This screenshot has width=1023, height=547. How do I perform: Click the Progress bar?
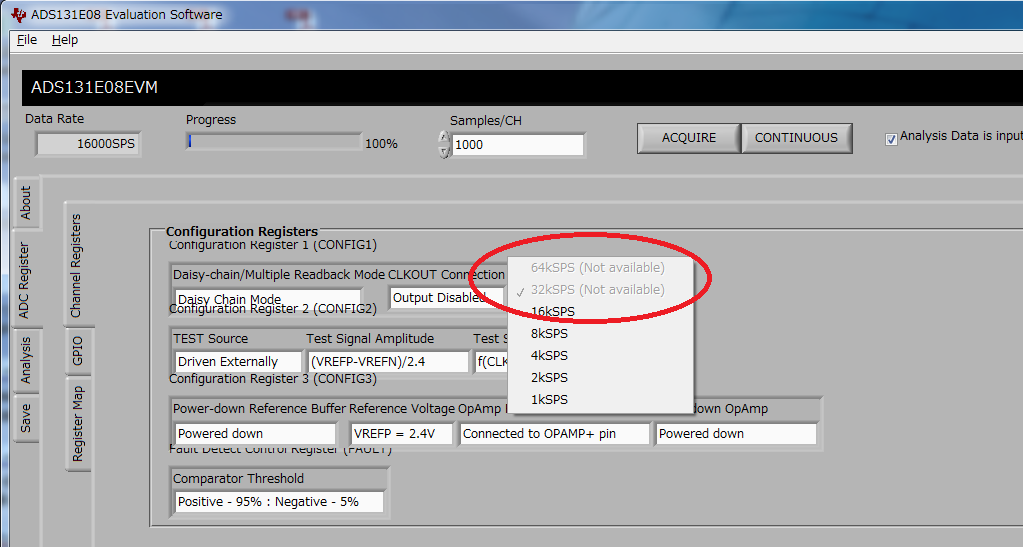[x=274, y=141]
